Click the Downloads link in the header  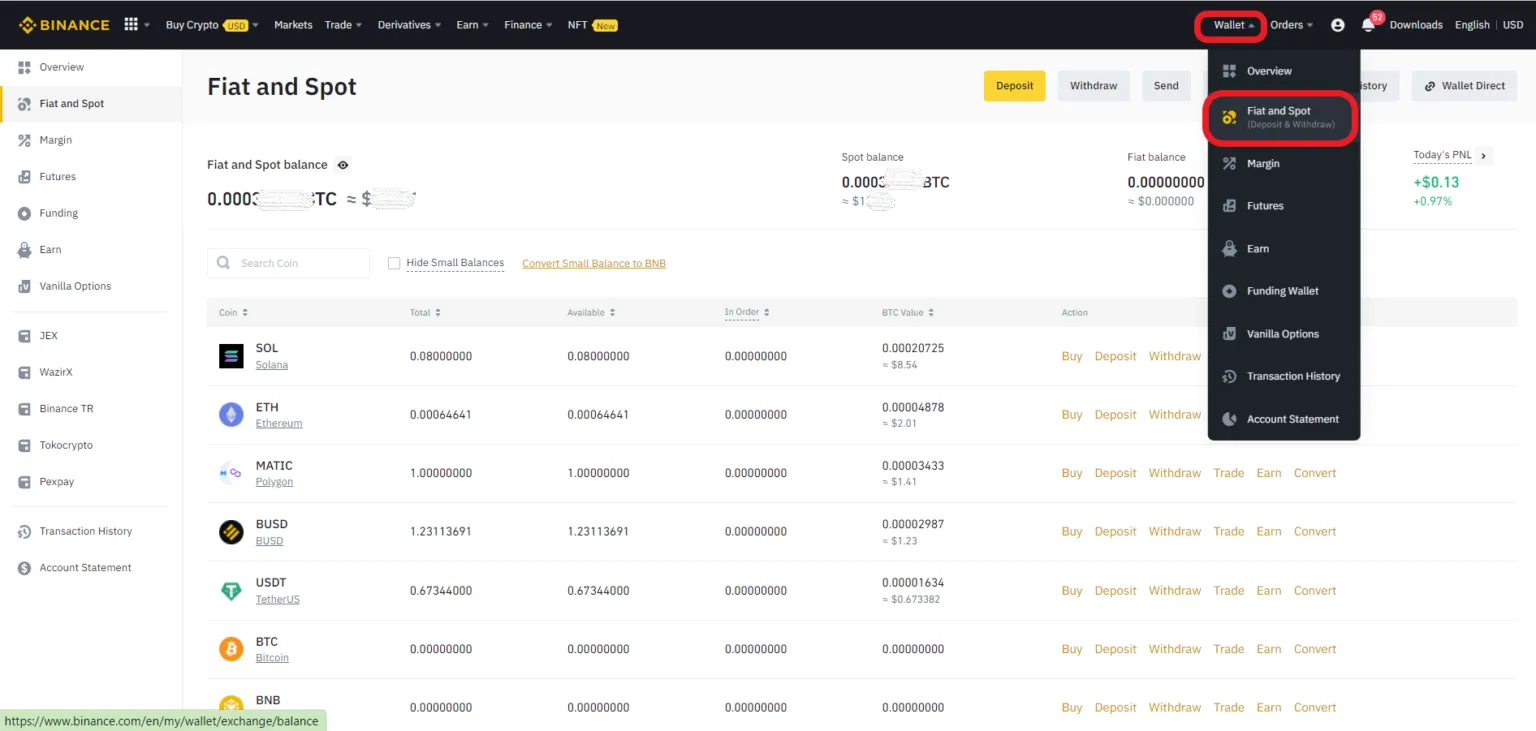pos(1416,25)
